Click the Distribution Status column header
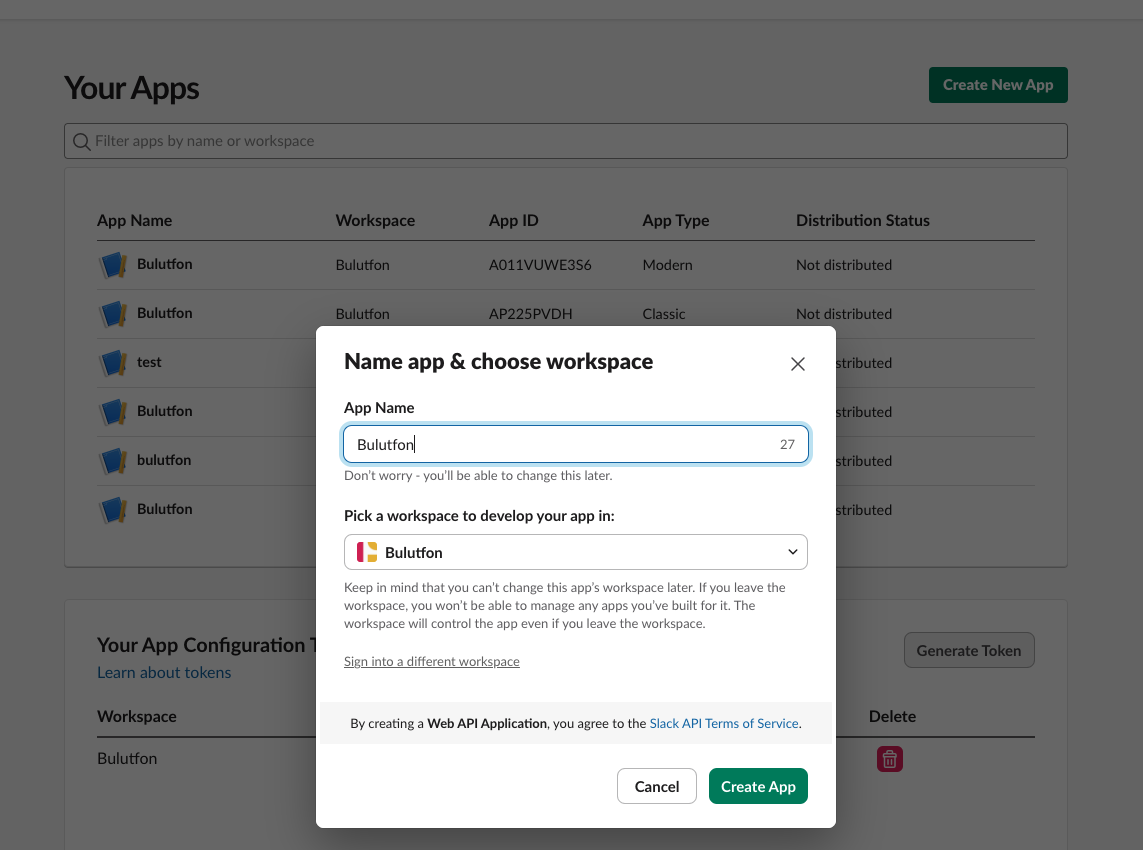This screenshot has height=850, width=1143. tap(862, 220)
